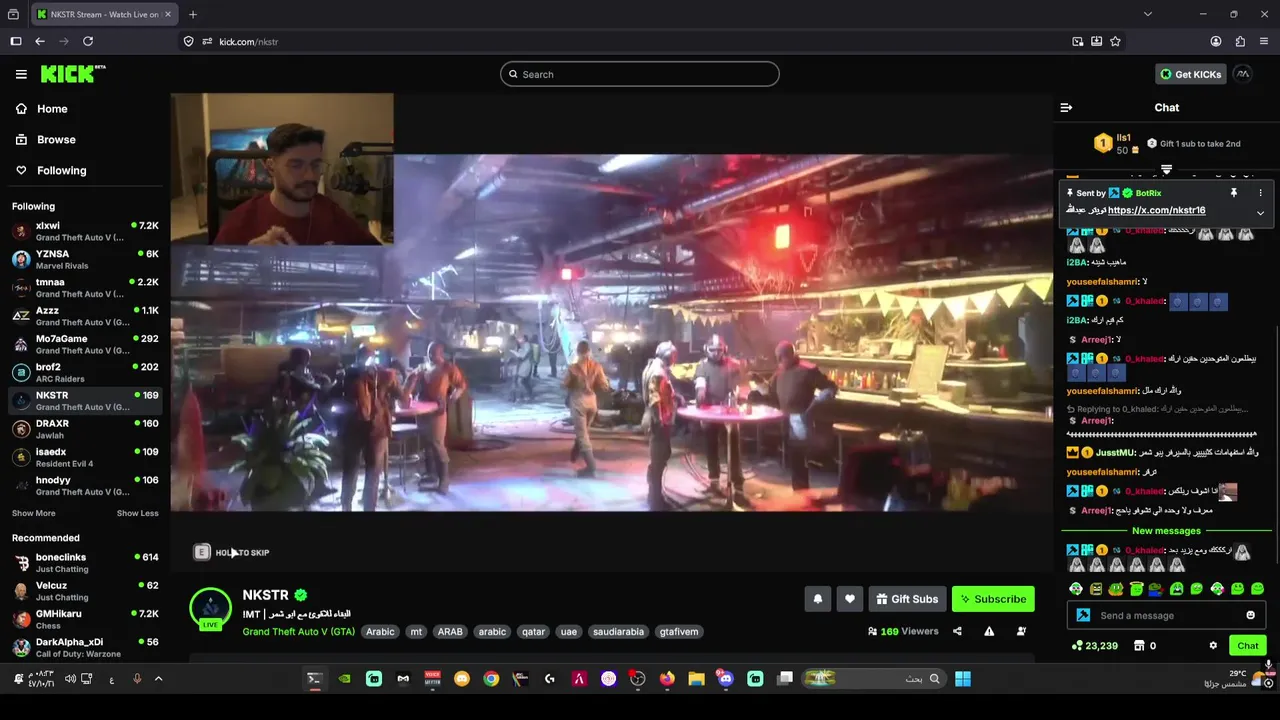Open Azzz channel in Following list
Screen dimensions: 1280x720
click(x=85, y=316)
